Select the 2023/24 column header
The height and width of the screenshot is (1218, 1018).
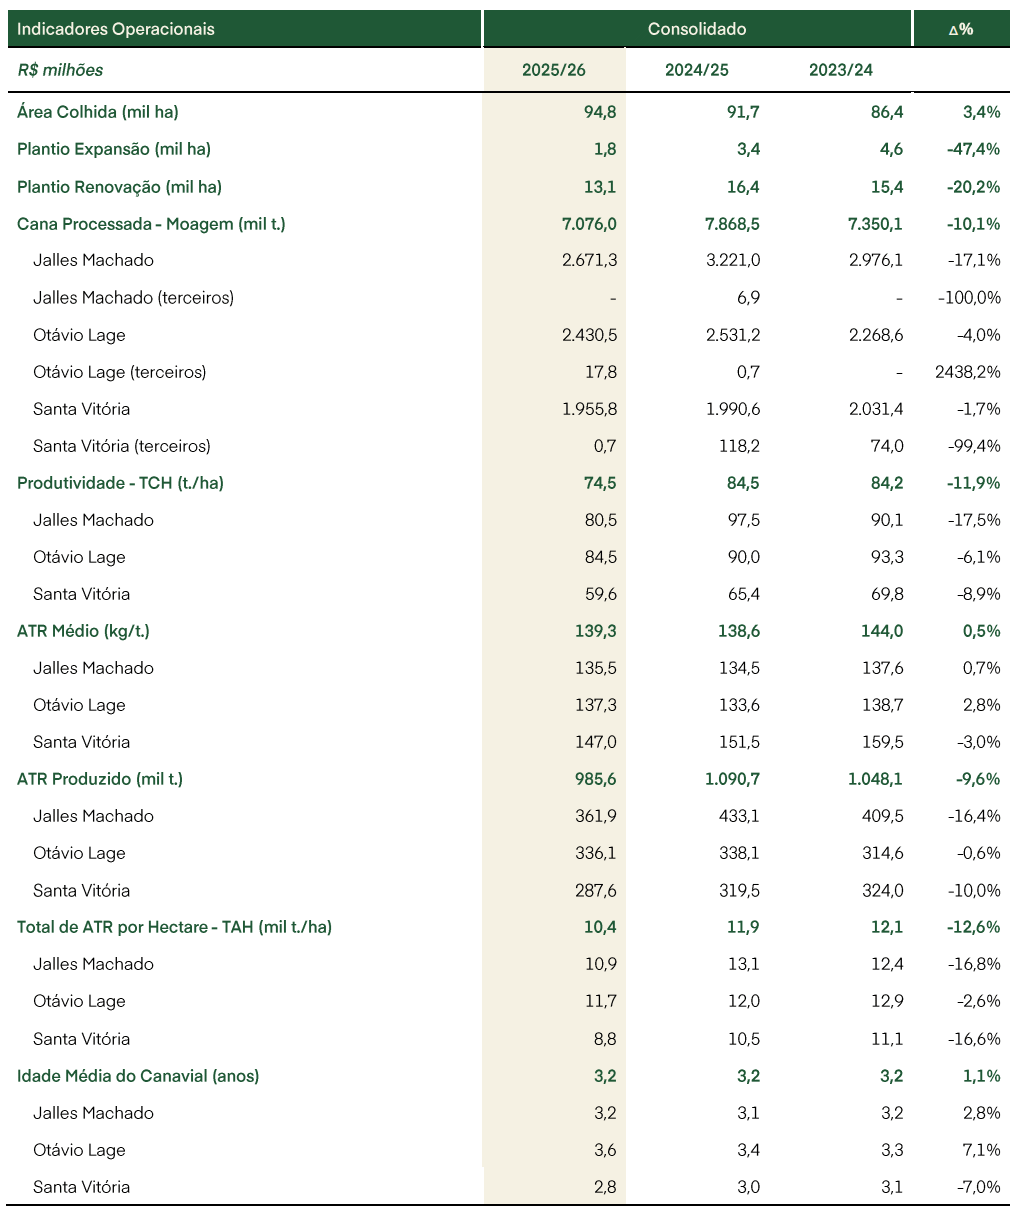[x=841, y=70]
